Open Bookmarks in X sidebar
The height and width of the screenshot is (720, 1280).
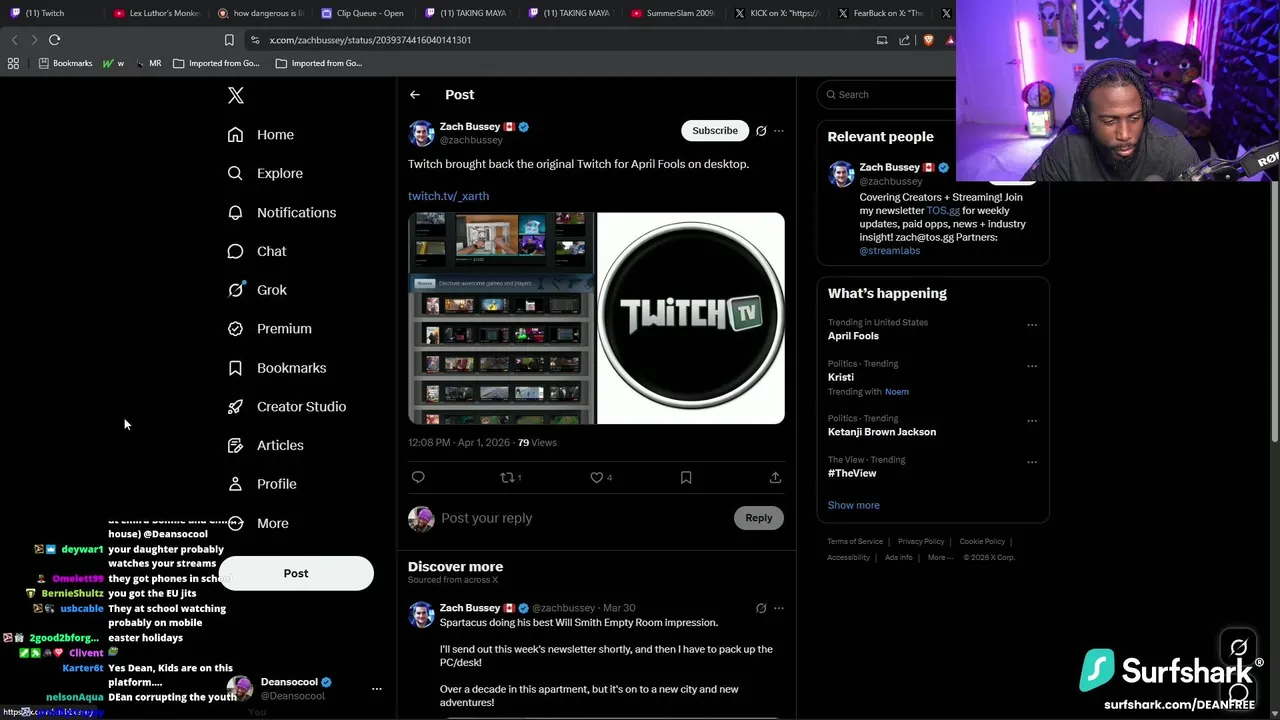[276, 368]
